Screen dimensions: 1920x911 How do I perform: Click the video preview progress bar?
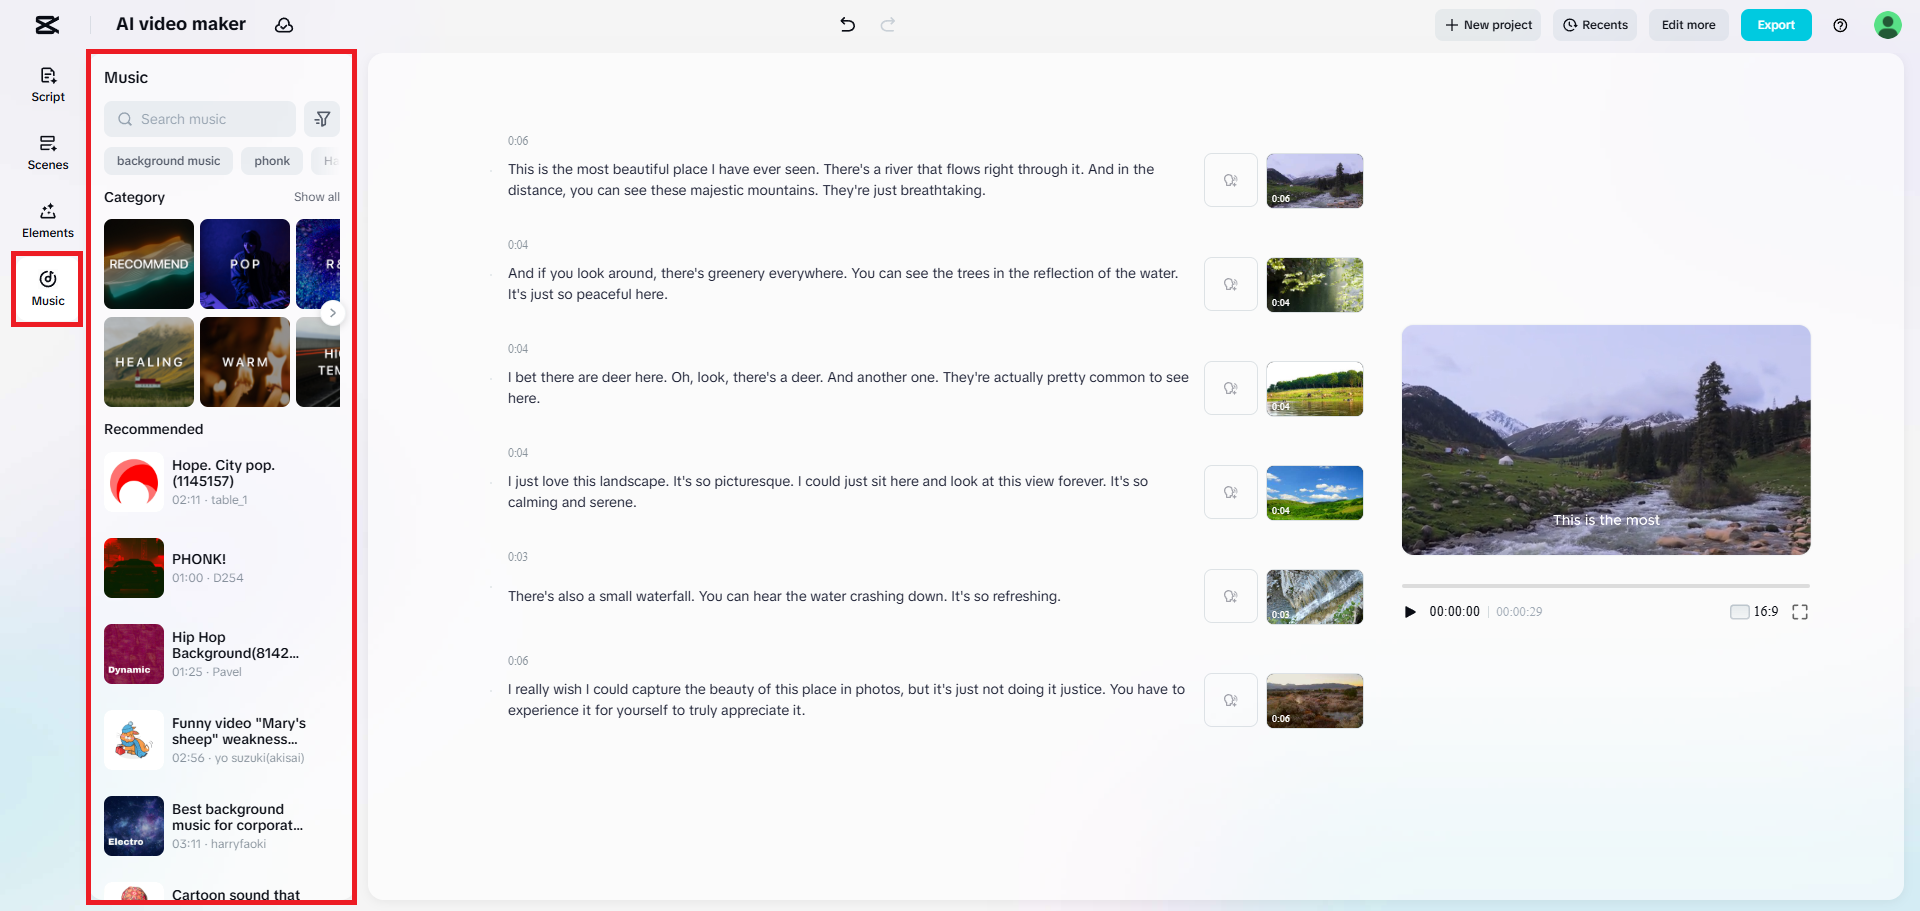[1605, 586]
